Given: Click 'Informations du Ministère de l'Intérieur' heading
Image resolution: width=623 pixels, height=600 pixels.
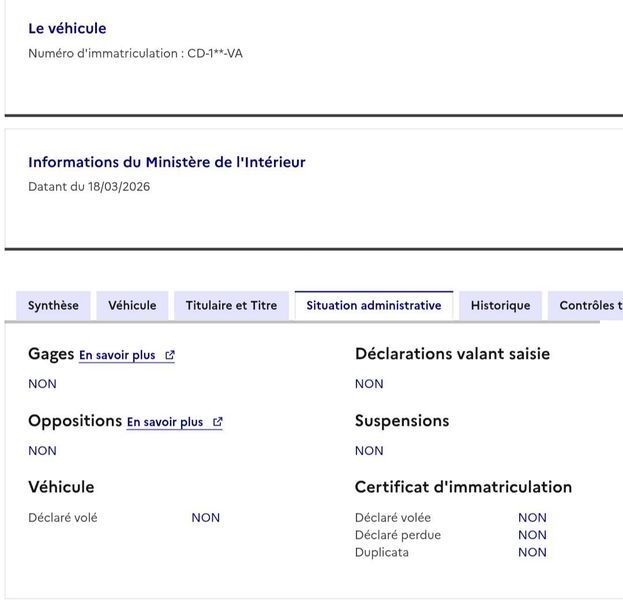Looking at the screenshot, I should point(166,162).
